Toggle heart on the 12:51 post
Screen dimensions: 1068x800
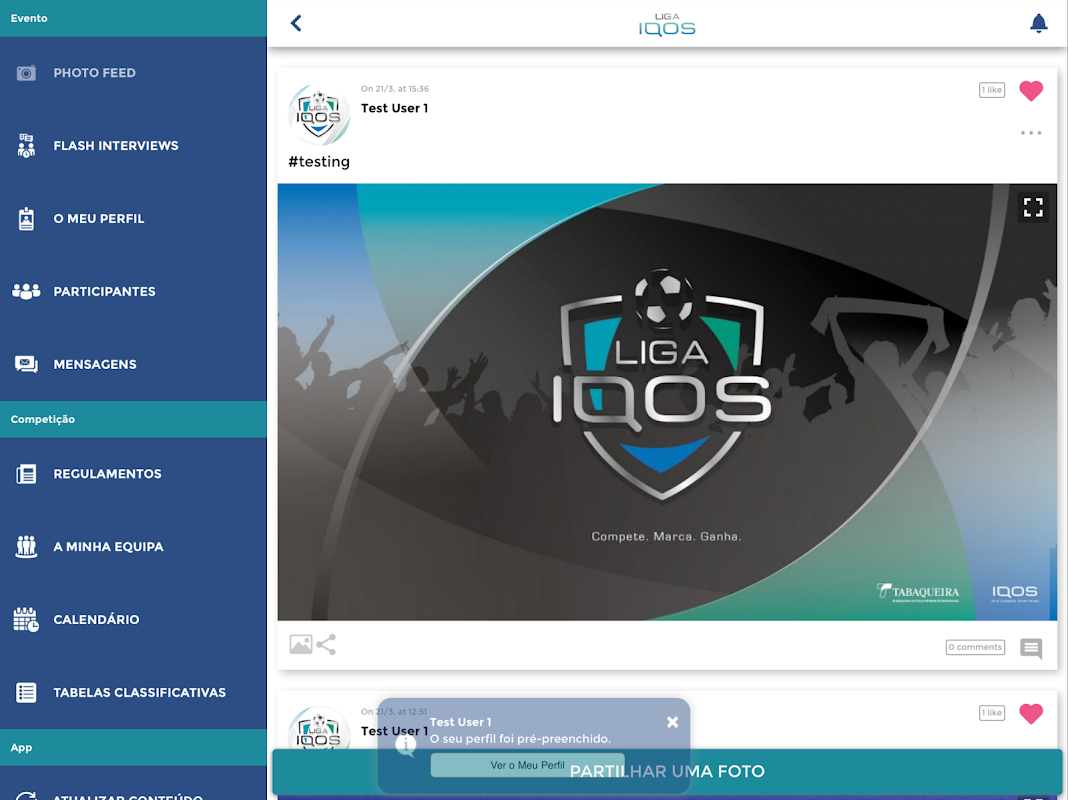pos(1031,714)
